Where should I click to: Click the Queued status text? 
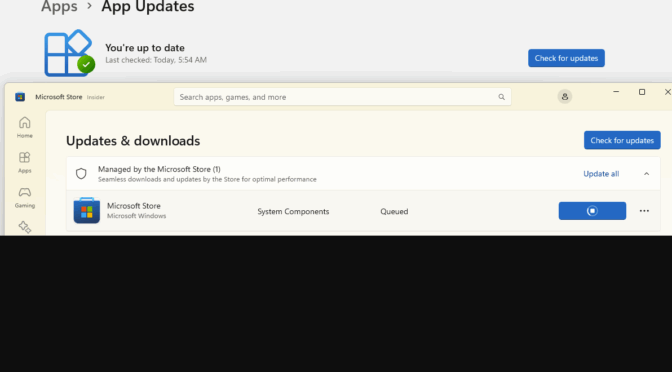(x=394, y=211)
